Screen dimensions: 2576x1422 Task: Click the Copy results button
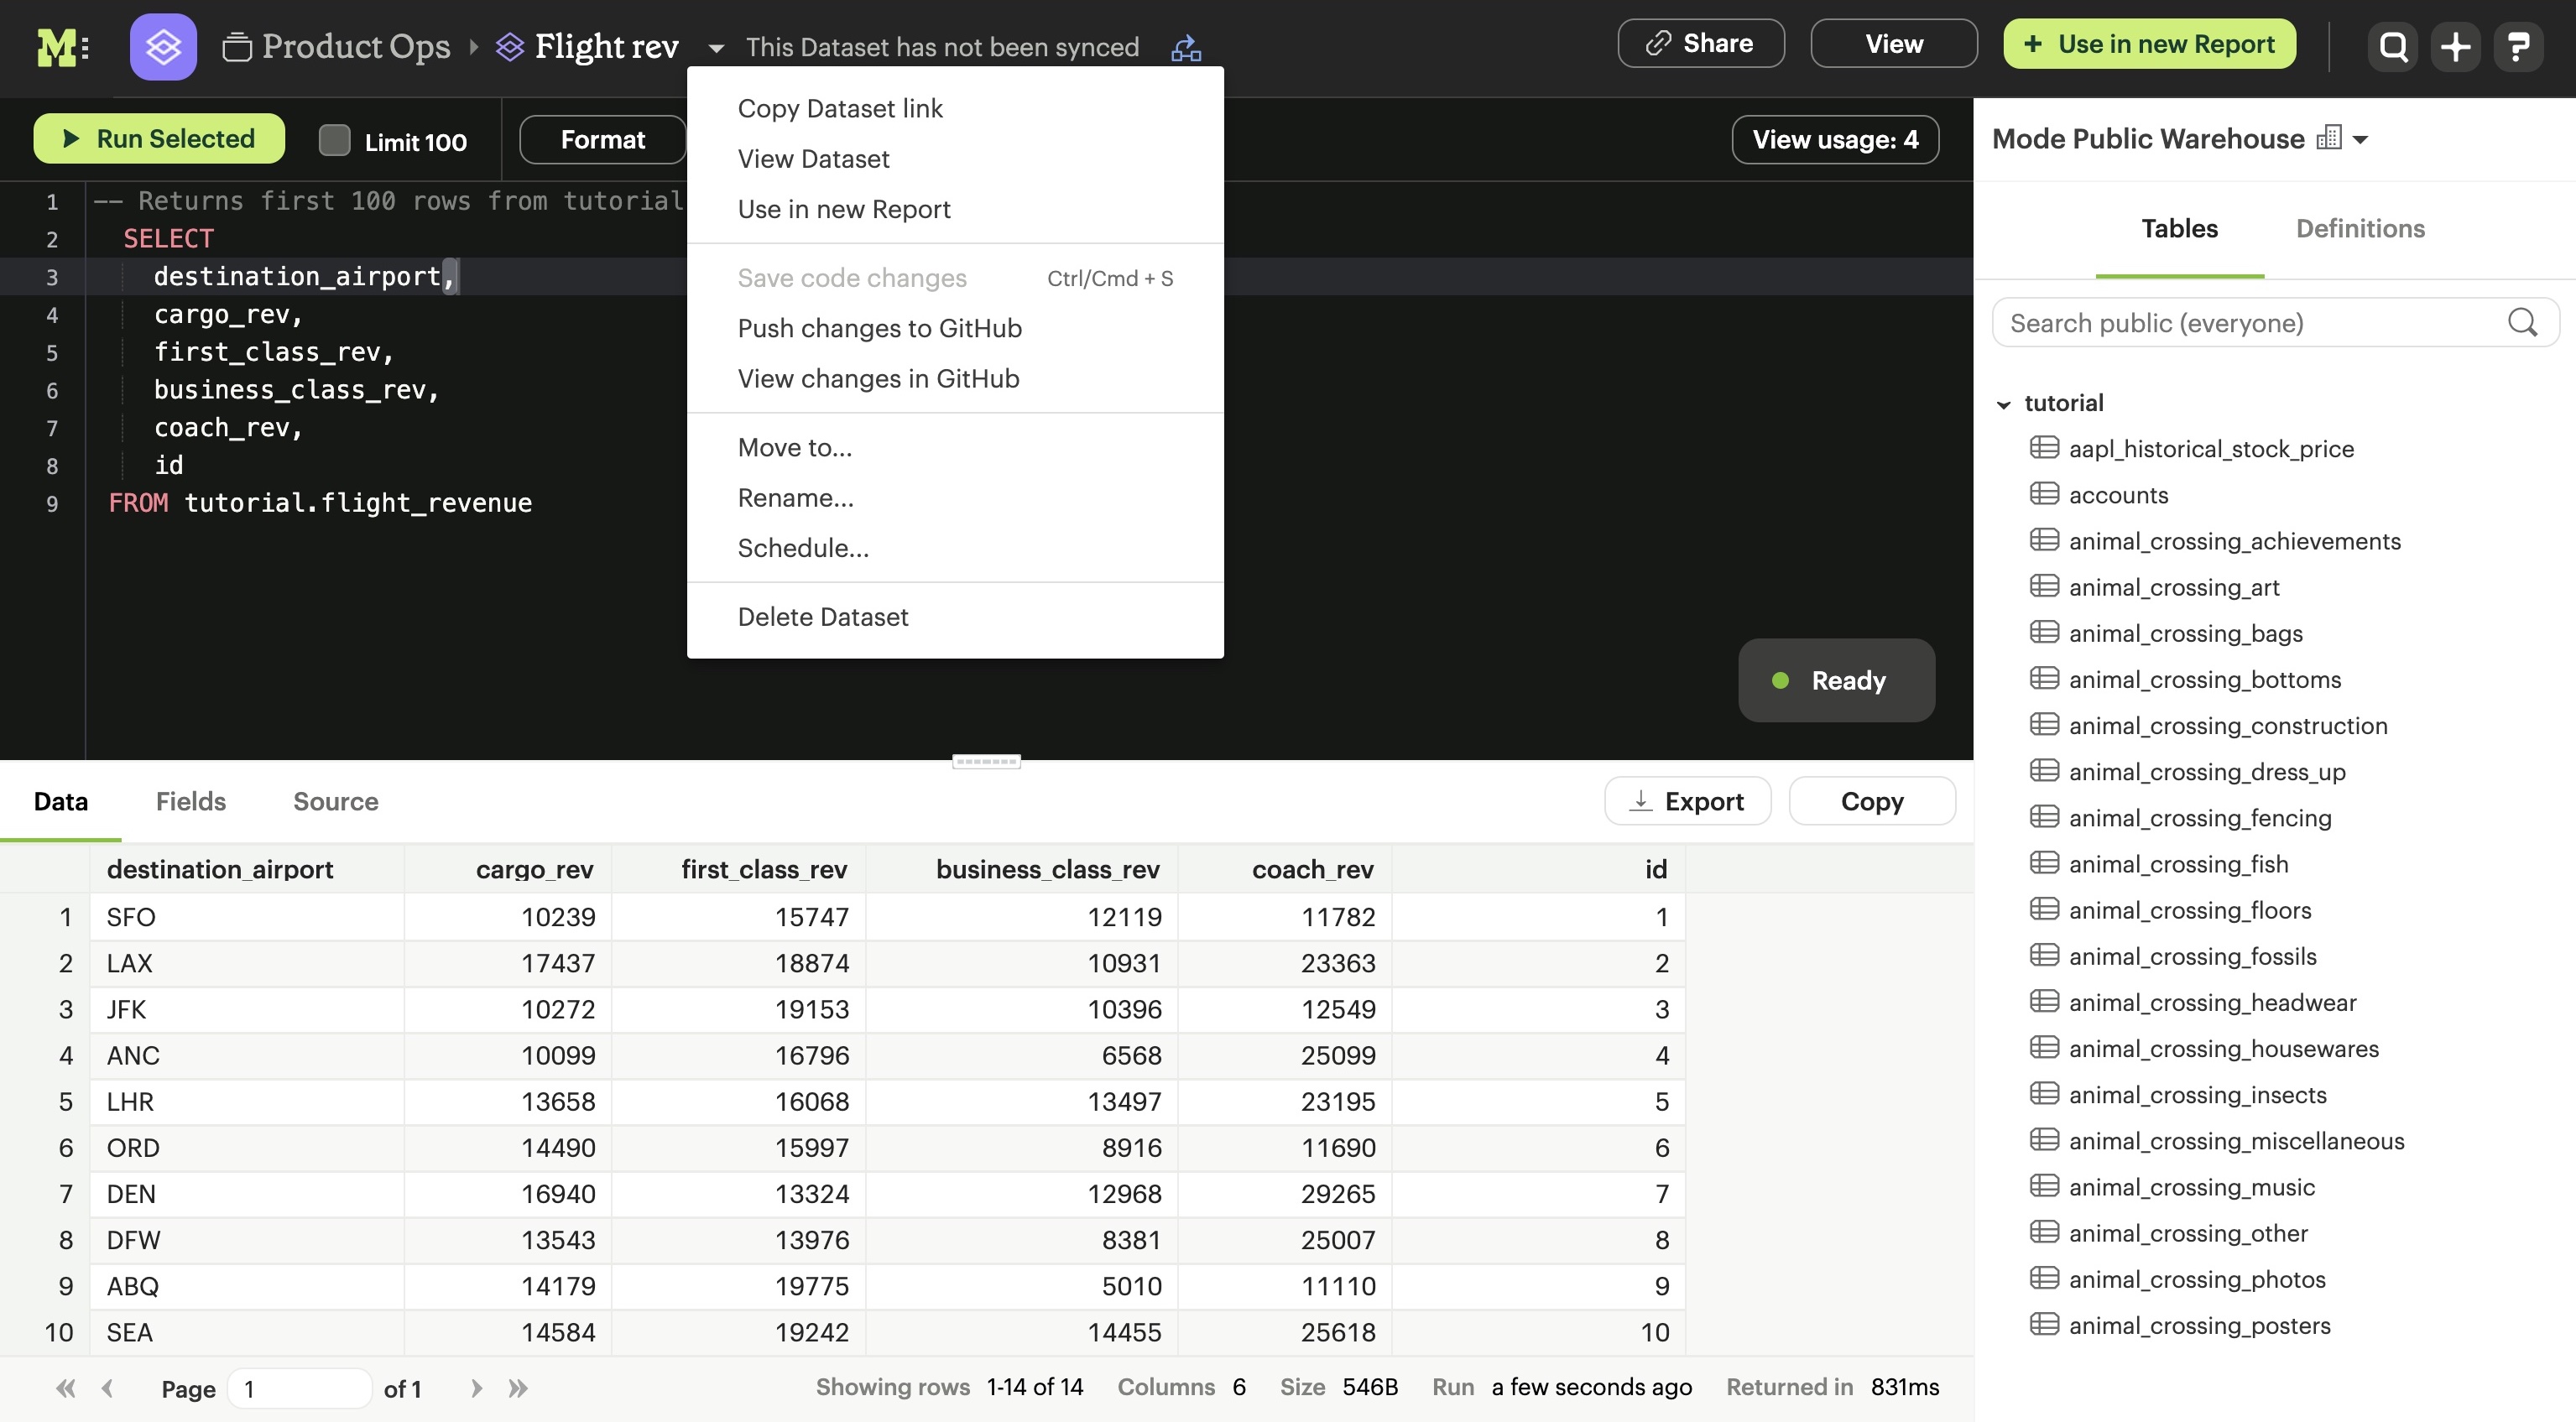[1872, 801]
